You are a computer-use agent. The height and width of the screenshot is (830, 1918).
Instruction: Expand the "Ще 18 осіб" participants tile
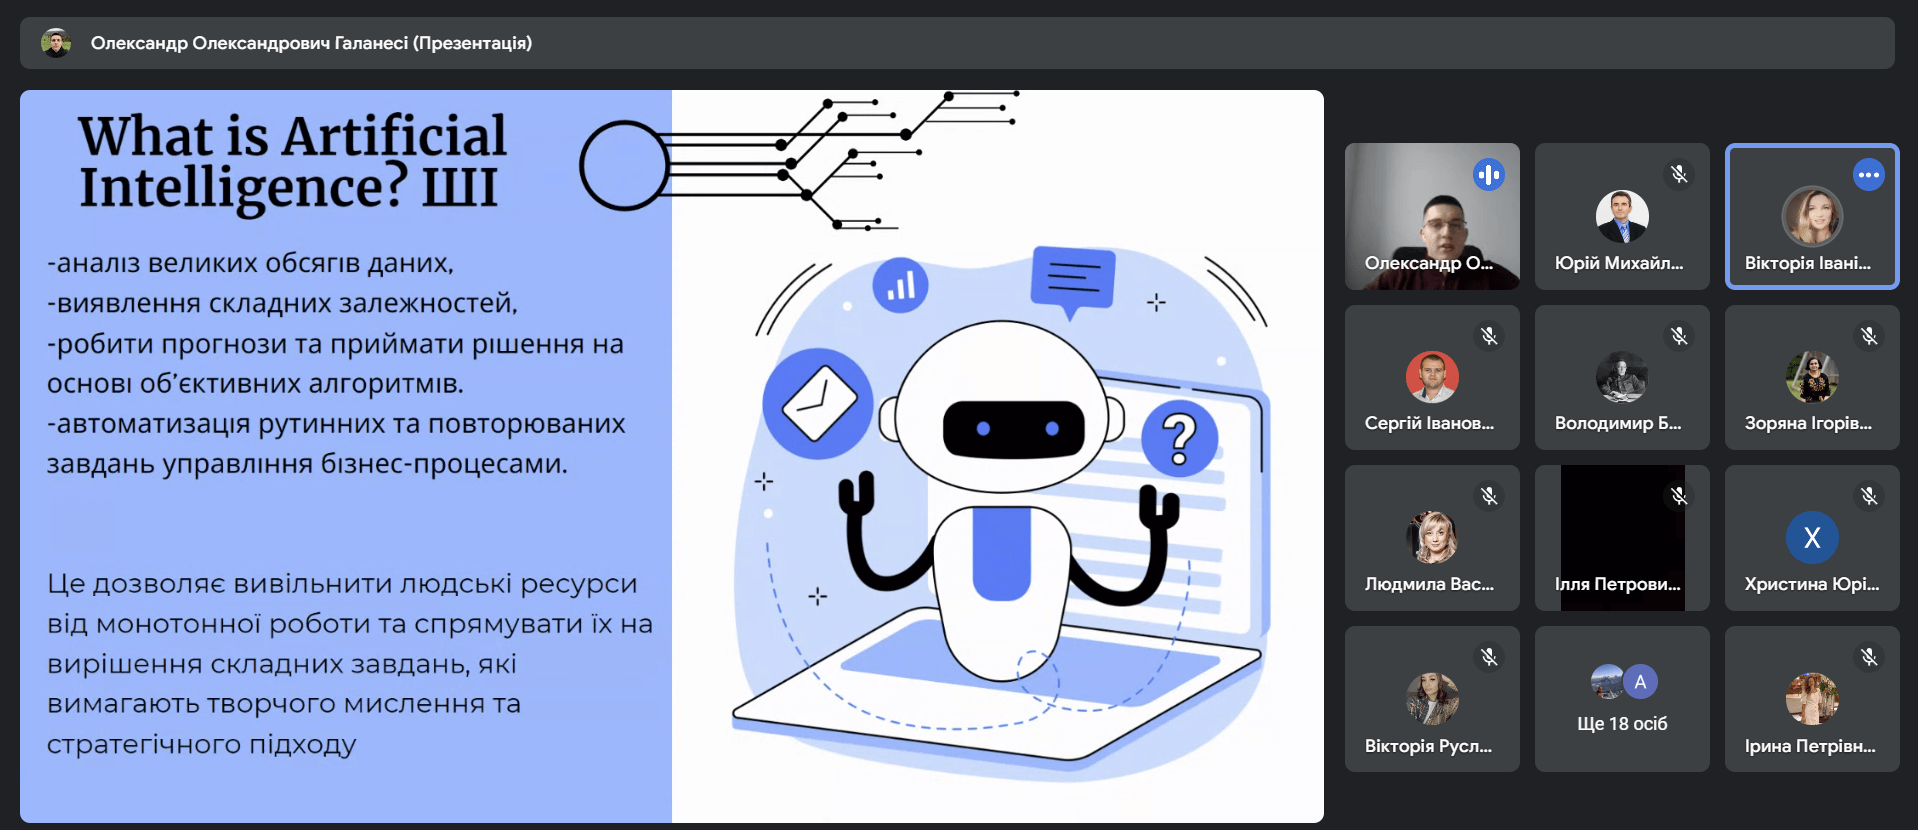click(x=1622, y=700)
